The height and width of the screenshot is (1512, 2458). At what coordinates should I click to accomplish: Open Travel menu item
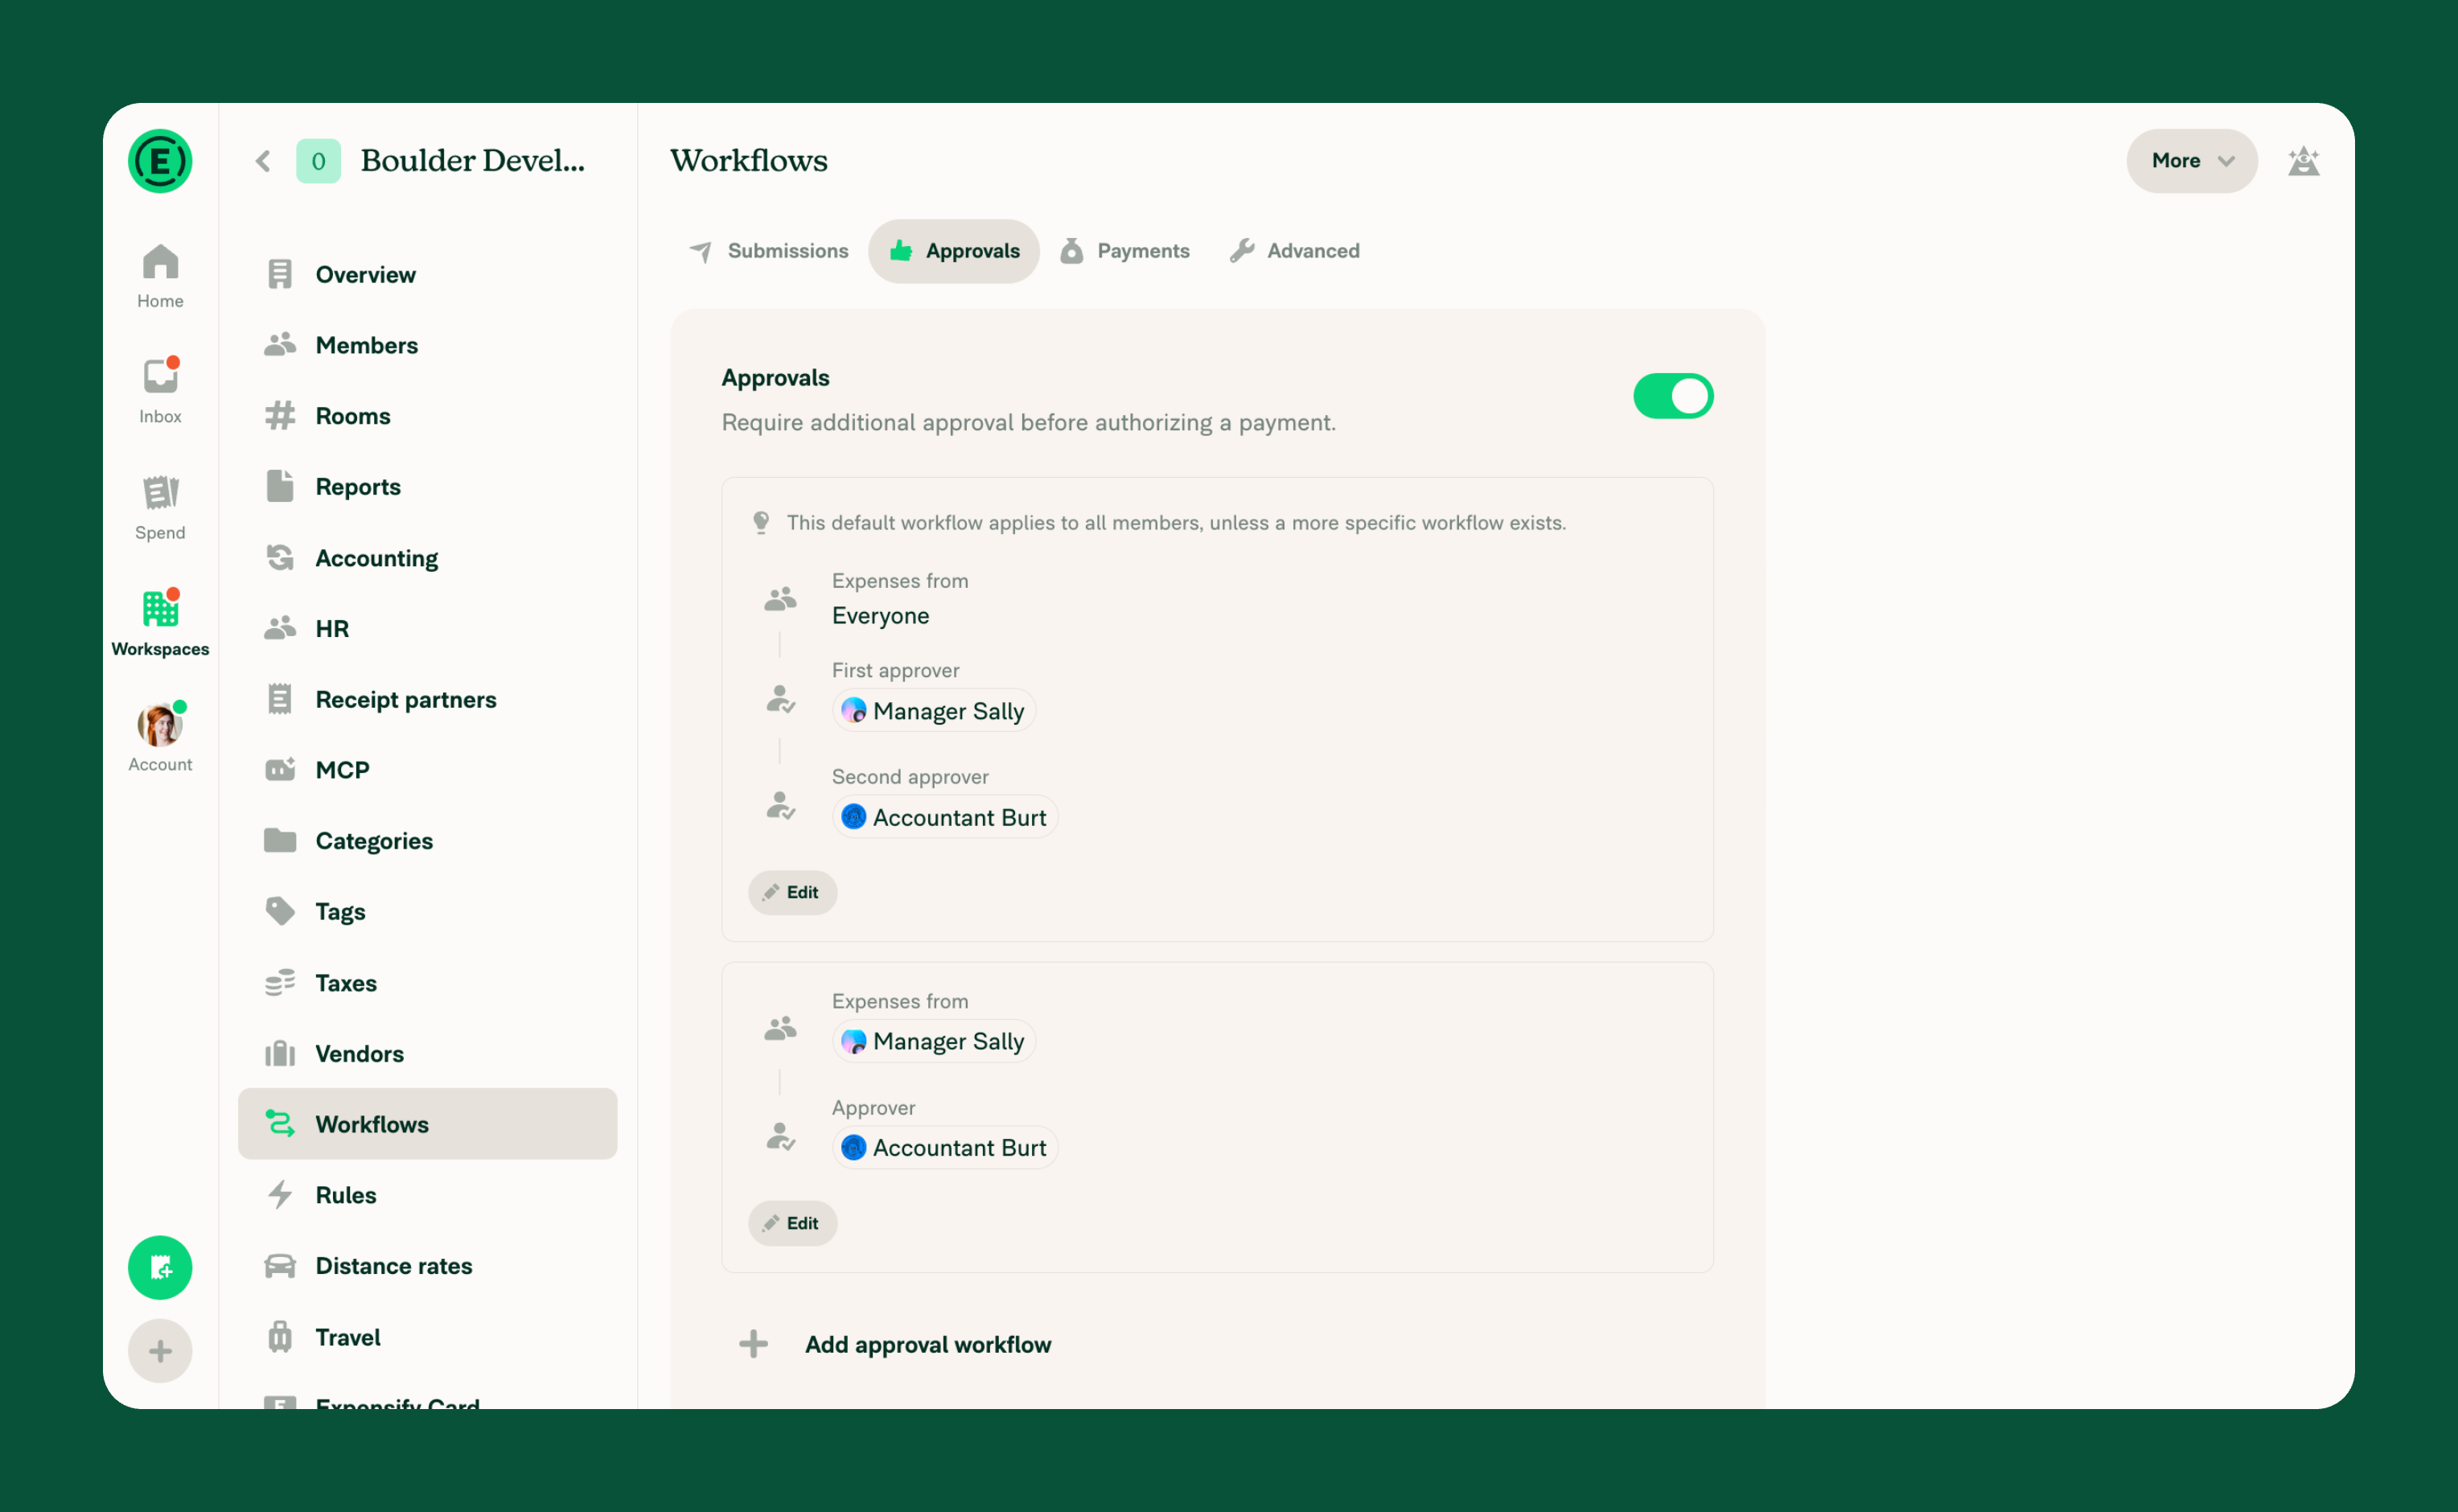coord(427,1337)
